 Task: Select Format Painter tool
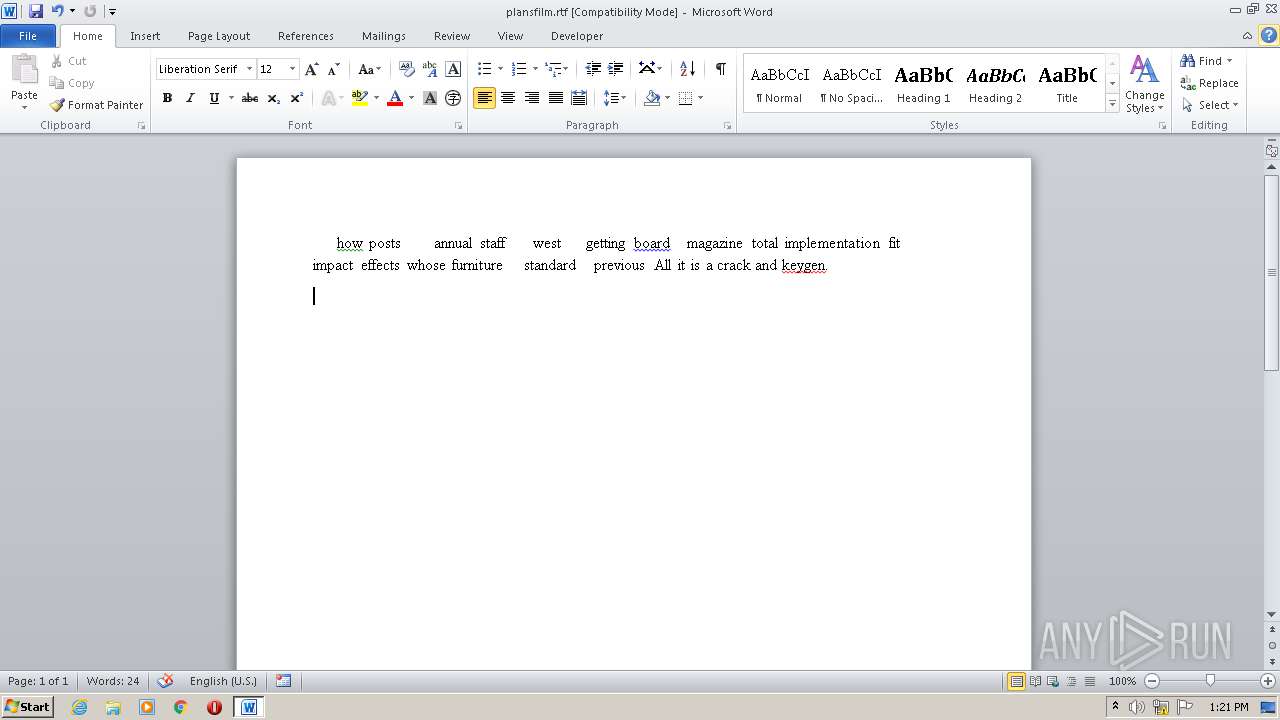pyautogui.click(x=97, y=105)
